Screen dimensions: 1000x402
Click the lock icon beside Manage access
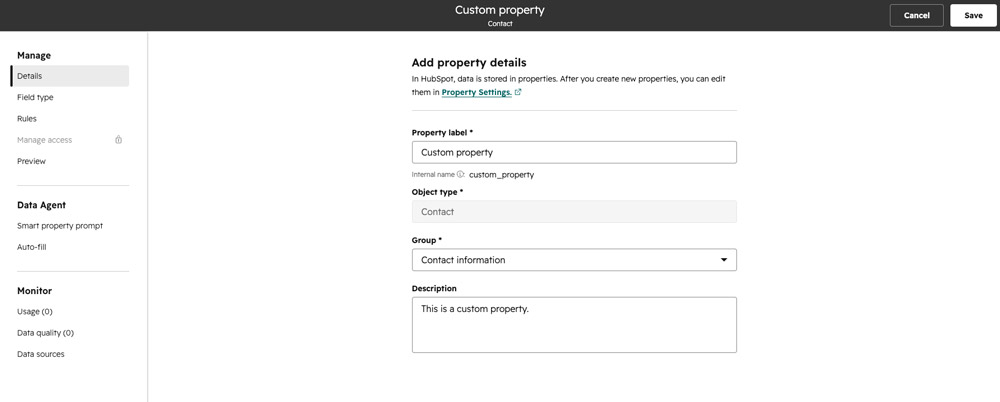(x=119, y=140)
